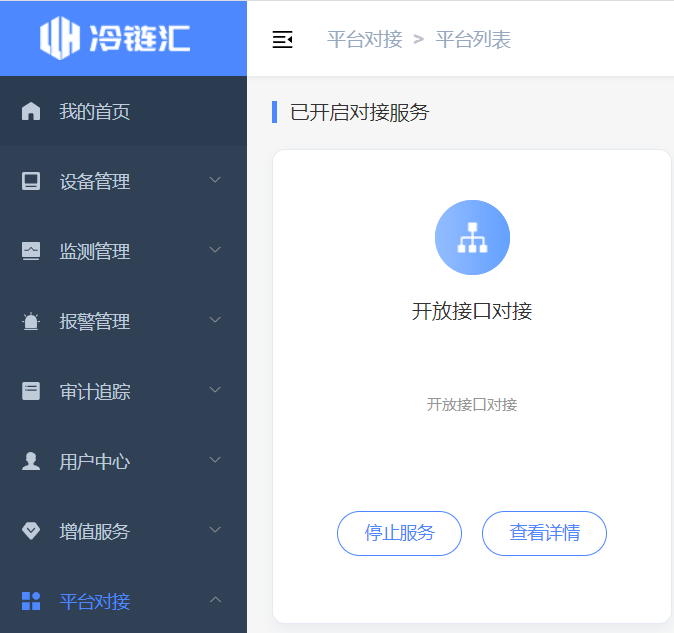Select the 平台对接 menu label

(x=95, y=601)
